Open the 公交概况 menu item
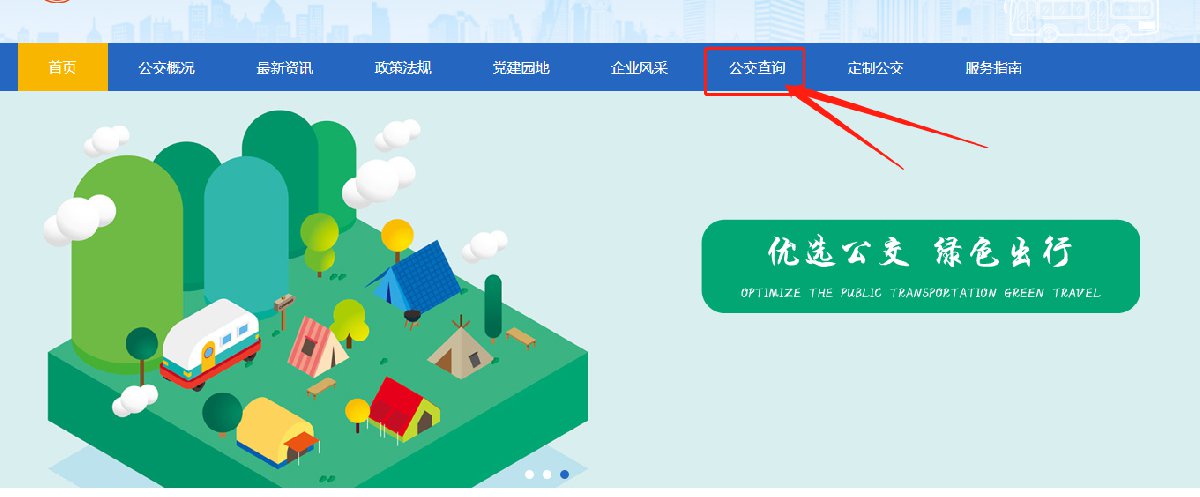This screenshot has width=1200, height=497. pos(166,68)
